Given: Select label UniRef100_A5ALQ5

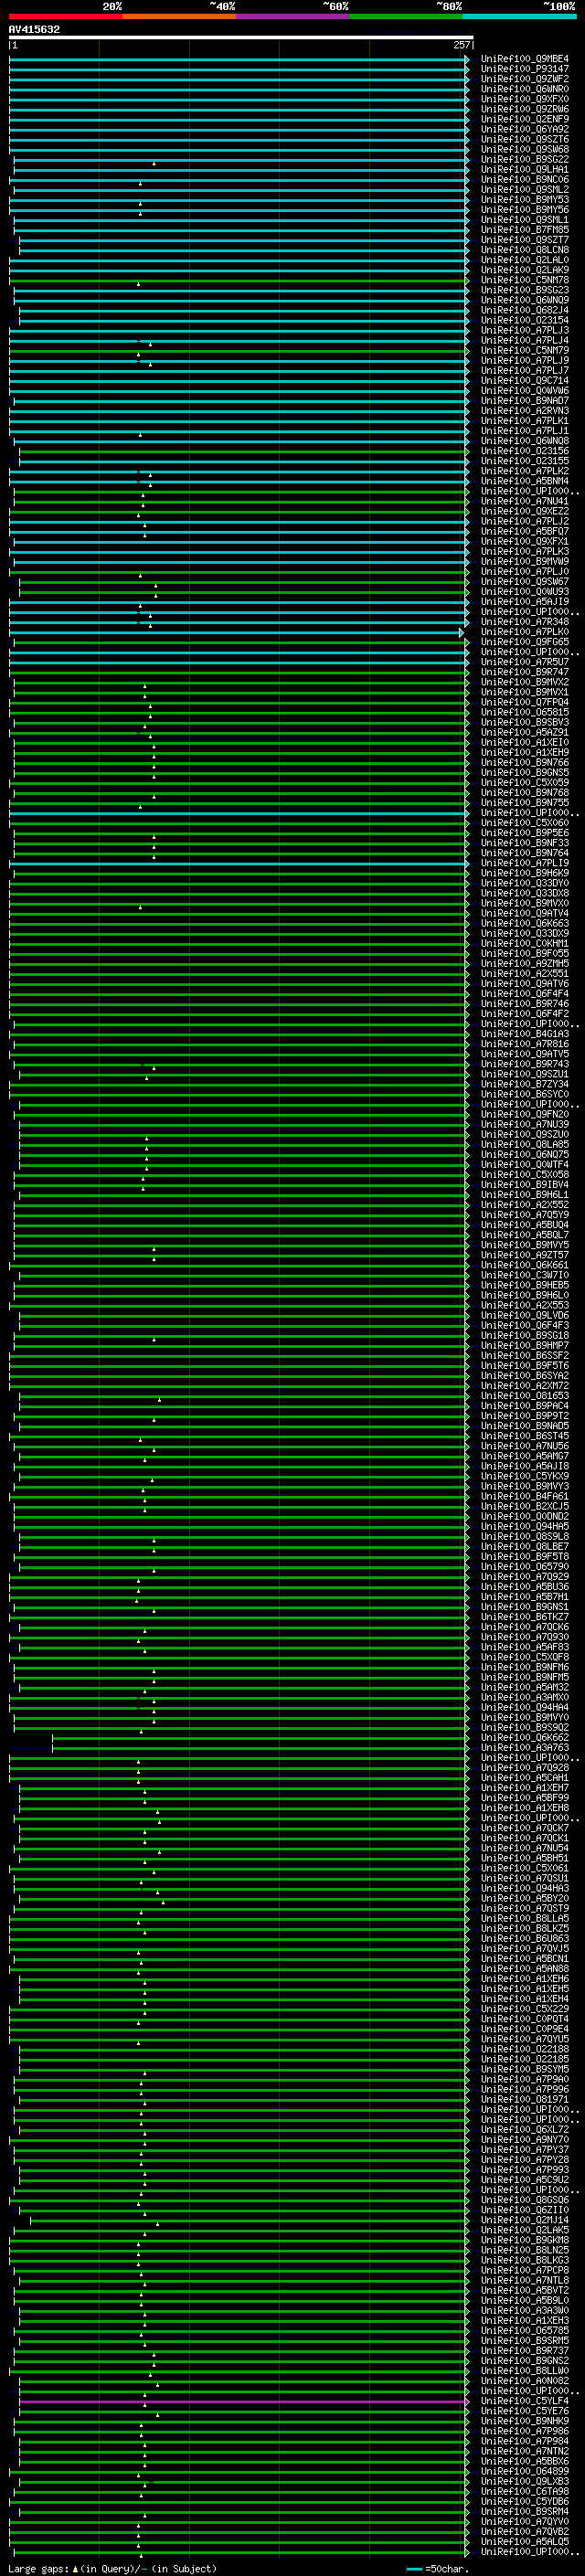Looking at the screenshot, I should (524, 2541).
